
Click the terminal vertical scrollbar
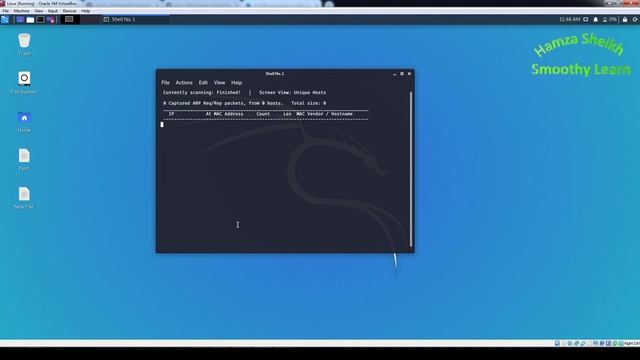(x=411, y=169)
